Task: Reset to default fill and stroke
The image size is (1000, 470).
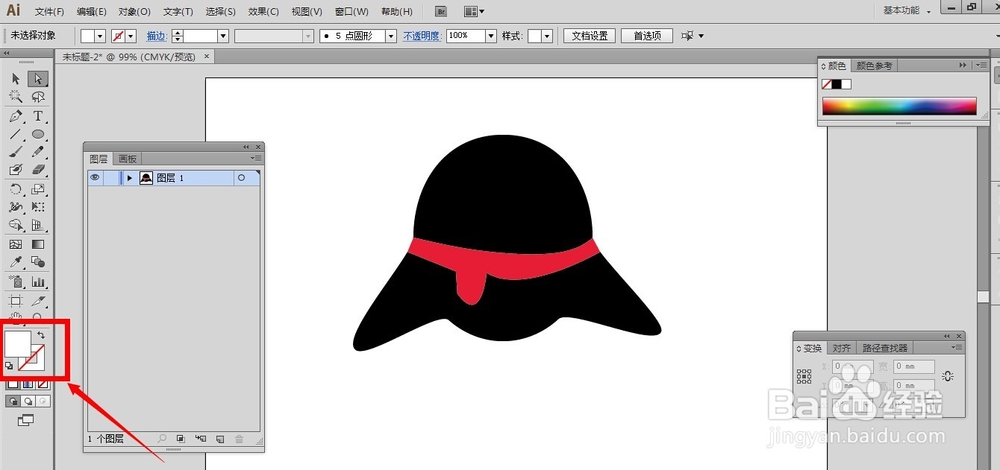Action: [9, 366]
